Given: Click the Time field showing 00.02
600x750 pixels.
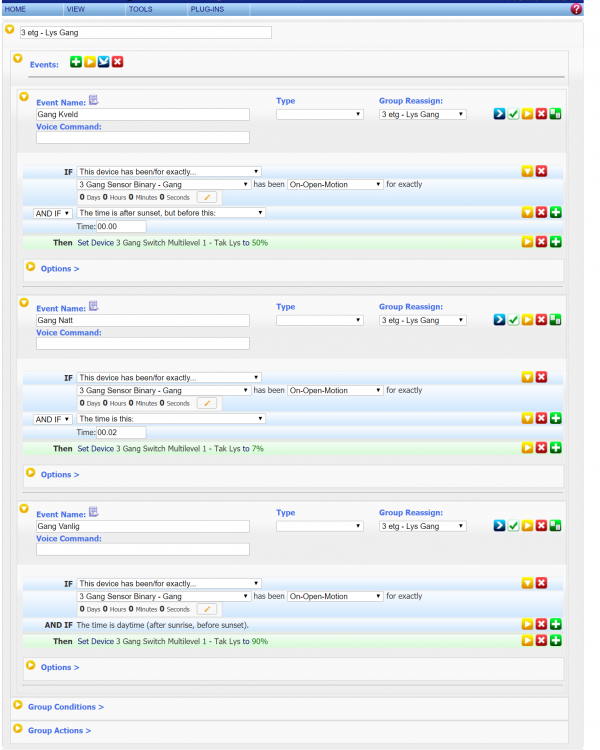Looking at the screenshot, I should (120, 432).
